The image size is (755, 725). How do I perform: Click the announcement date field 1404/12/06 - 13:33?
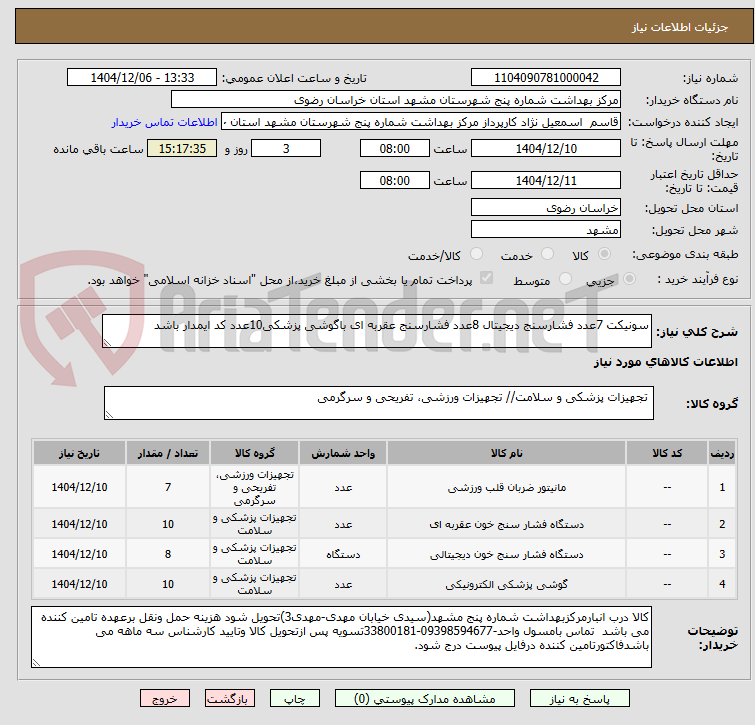tap(142, 78)
